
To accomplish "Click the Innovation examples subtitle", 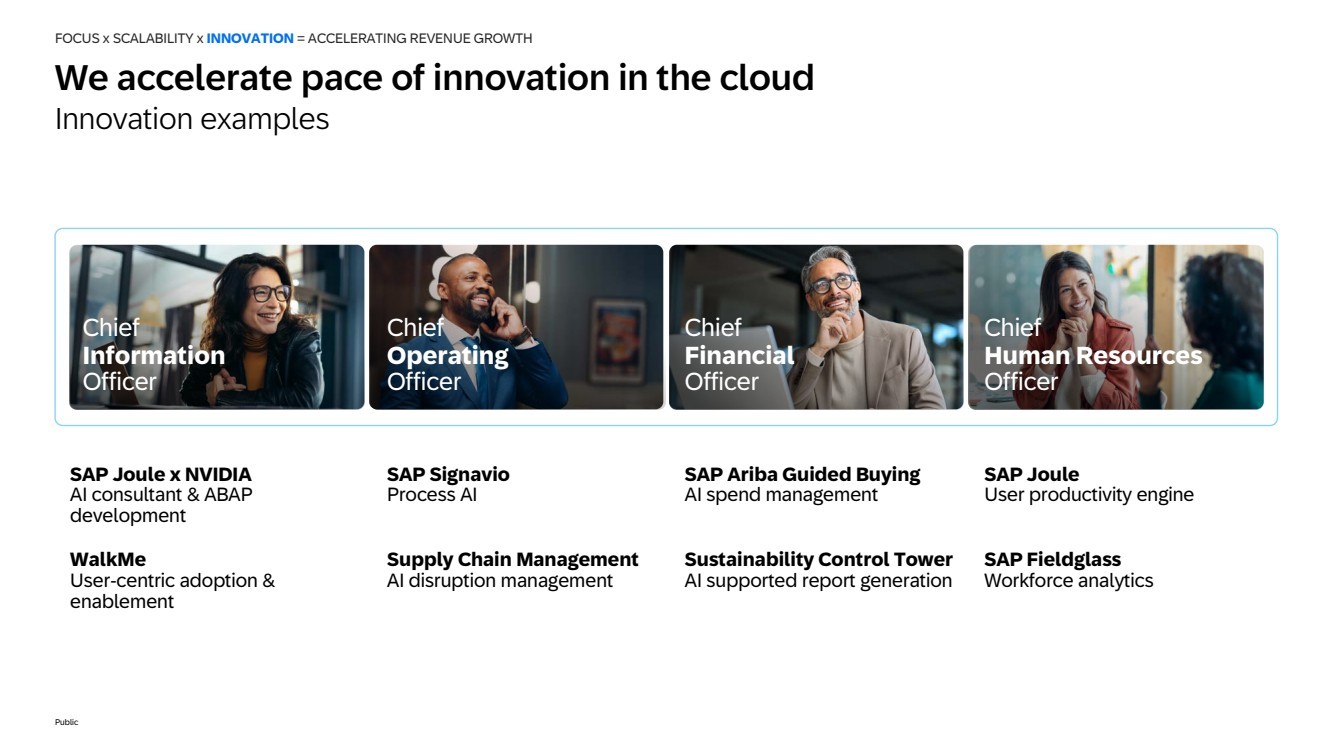I will [192, 119].
